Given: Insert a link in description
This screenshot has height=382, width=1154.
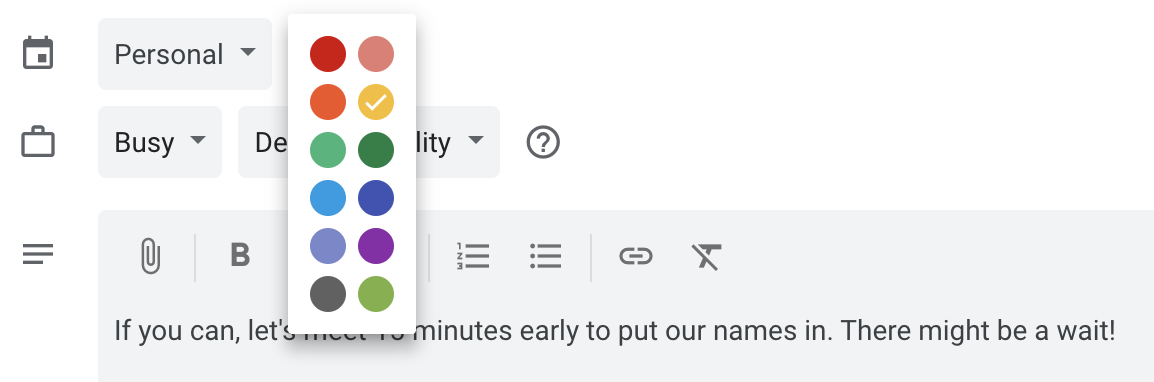Looking at the screenshot, I should pyautogui.click(x=636, y=256).
